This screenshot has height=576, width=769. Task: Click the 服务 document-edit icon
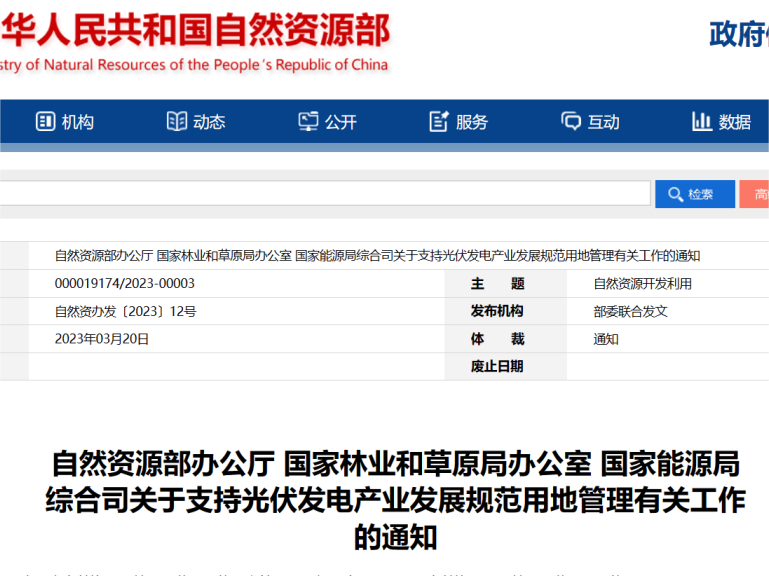click(x=439, y=121)
